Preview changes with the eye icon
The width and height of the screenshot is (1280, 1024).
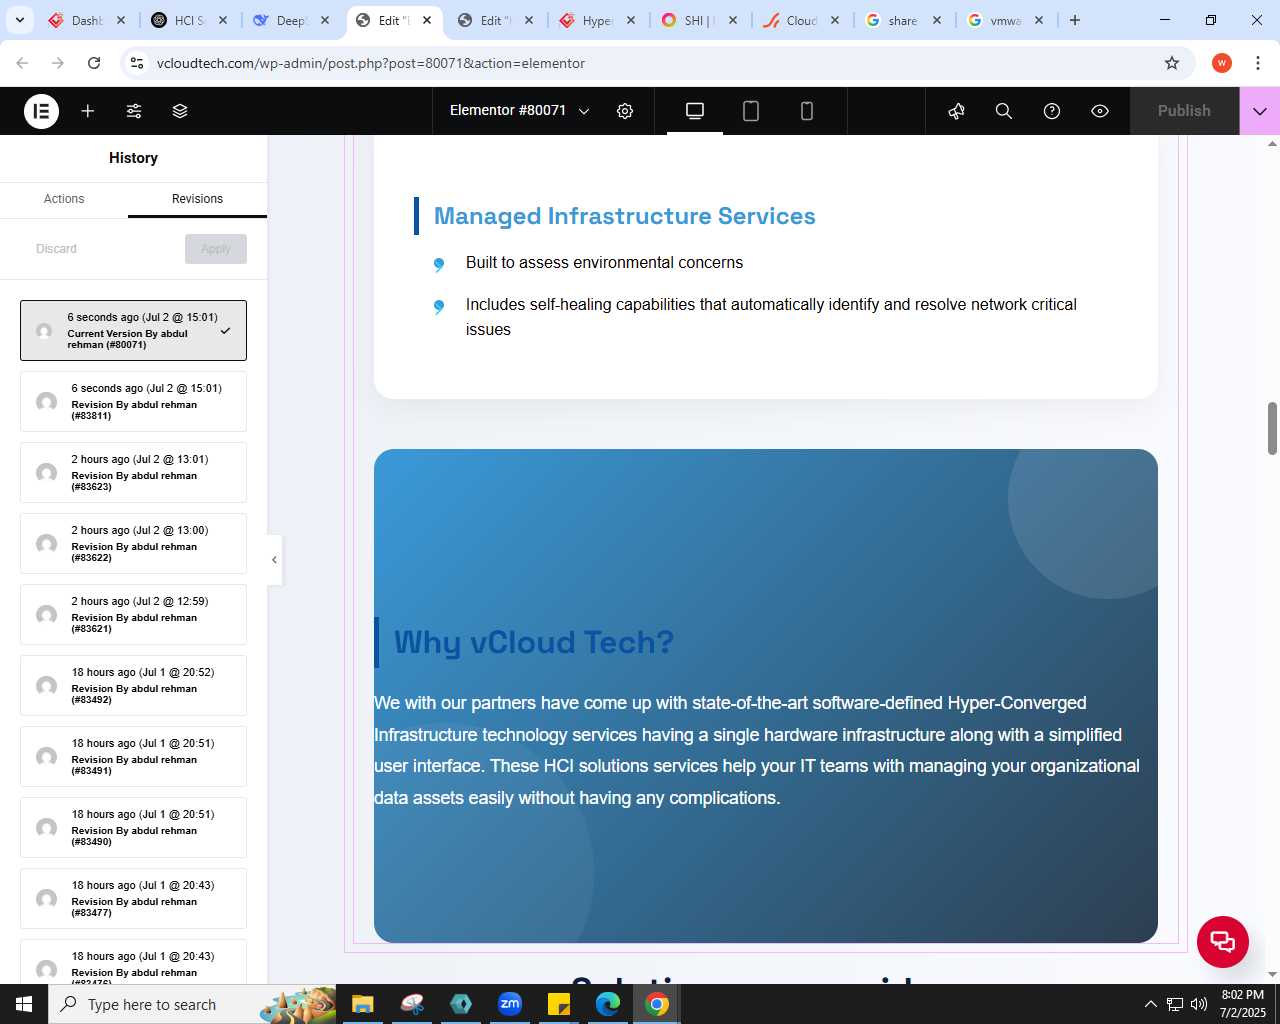point(1100,111)
